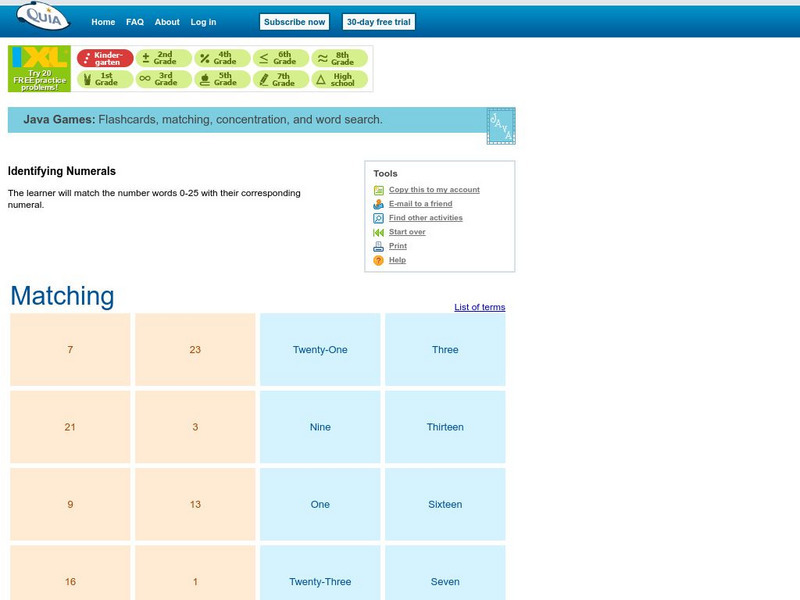Select the 8th Grade pill
Screen dimensions: 800x600
tap(339, 58)
